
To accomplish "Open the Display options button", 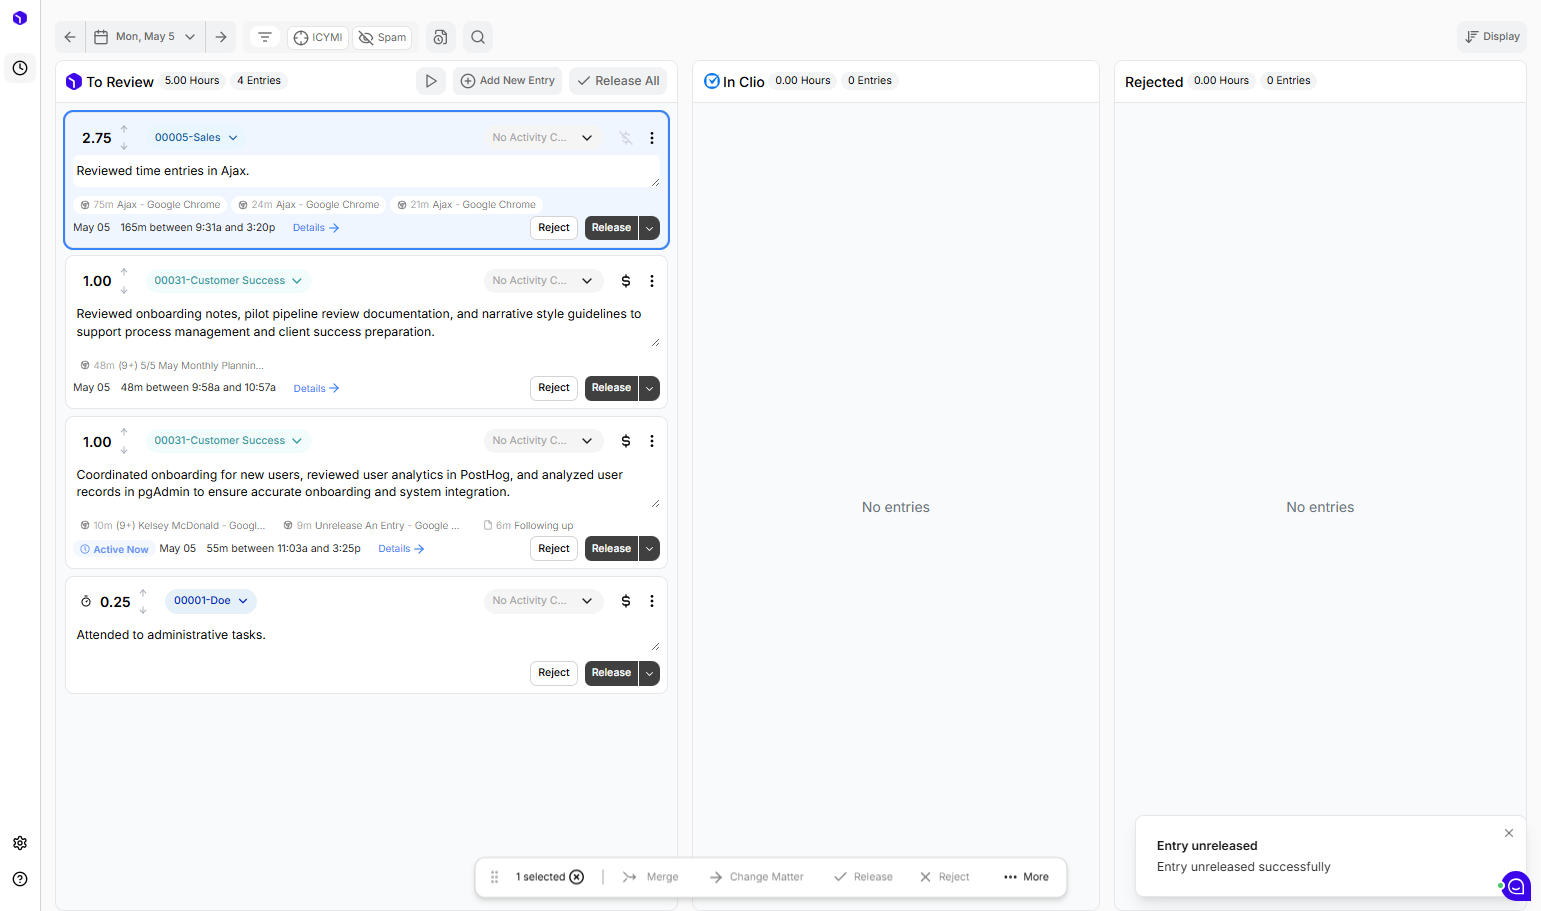I will 1492,37.
